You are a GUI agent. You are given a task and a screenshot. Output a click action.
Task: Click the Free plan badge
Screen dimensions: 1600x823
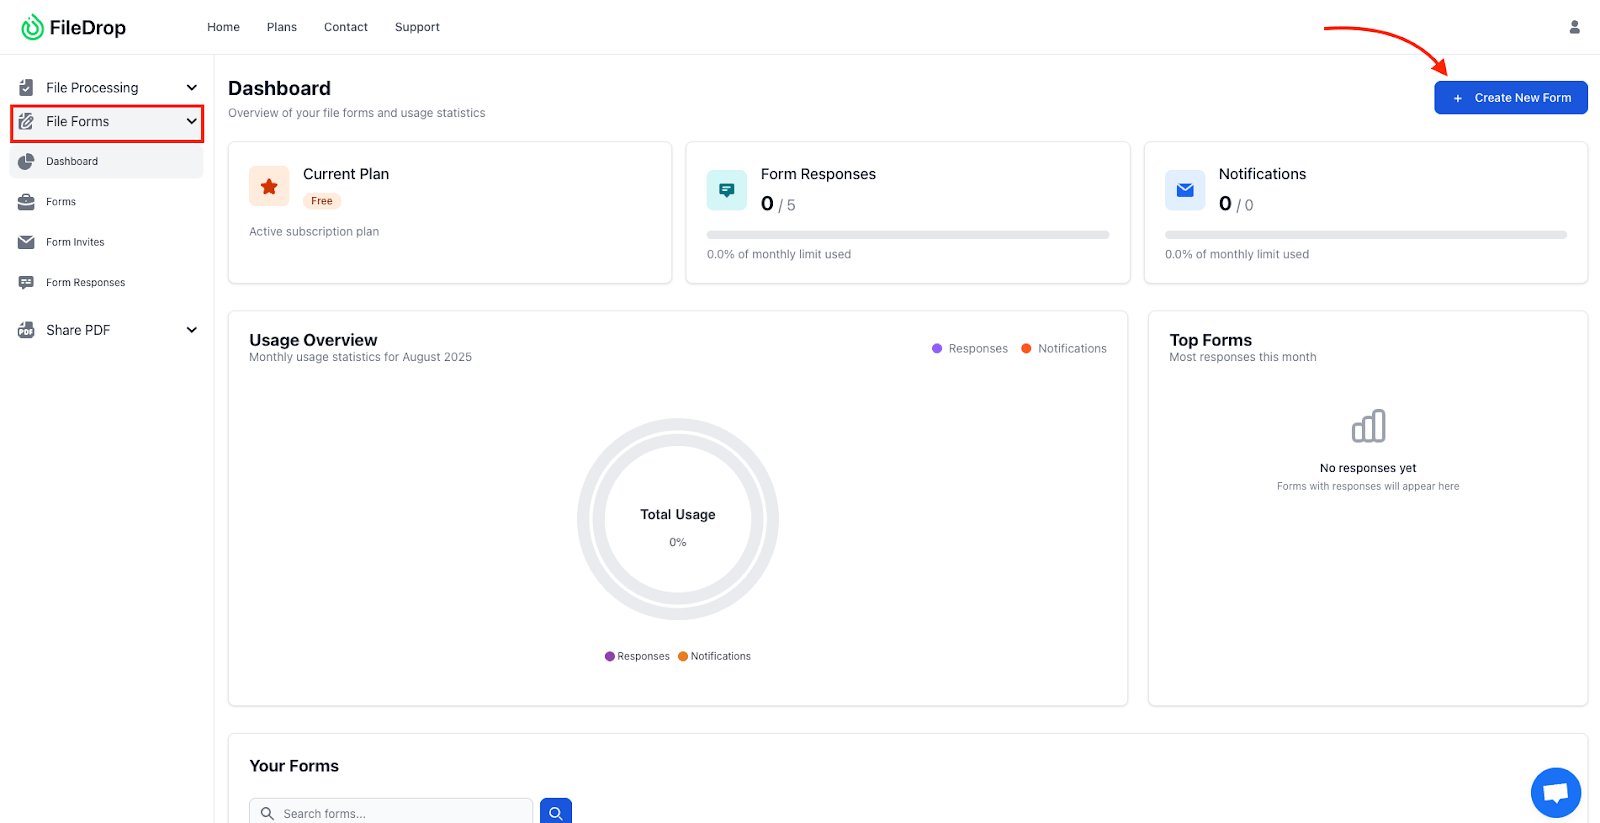point(322,201)
